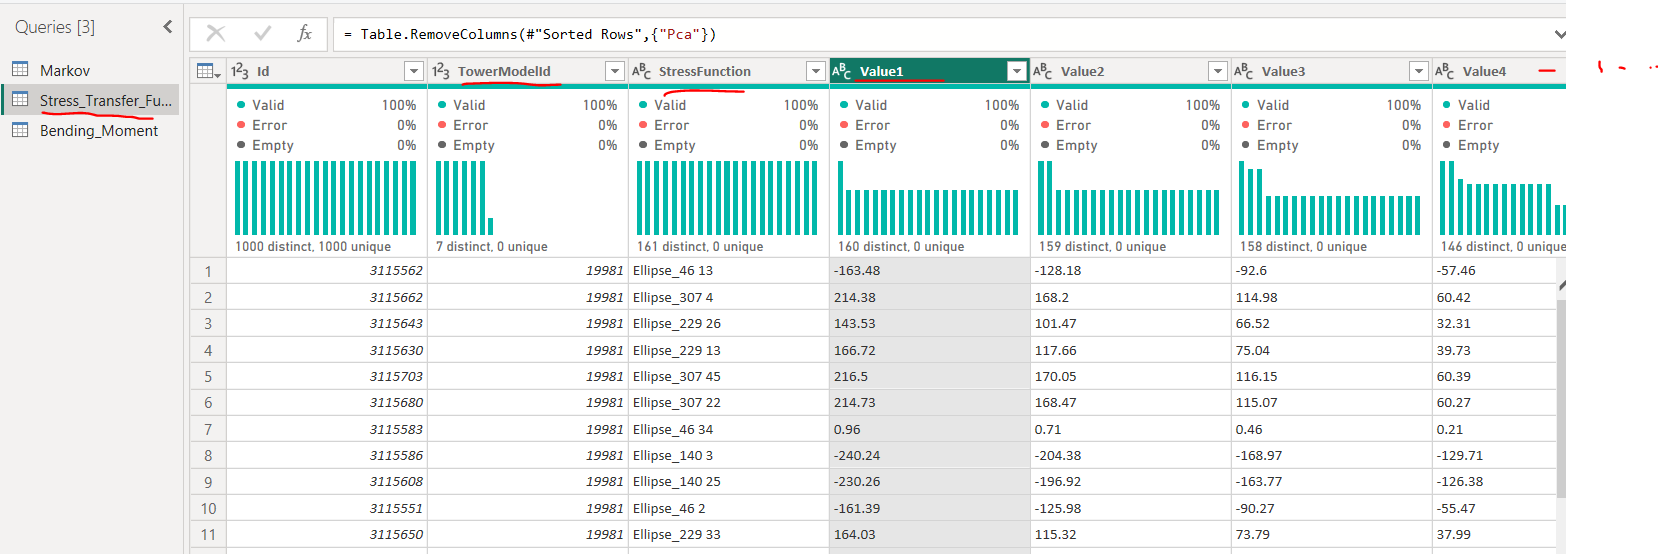Screen dimensions: 1658x554
Task: Open Value1 column filter dropdown
Action: click(x=1017, y=71)
